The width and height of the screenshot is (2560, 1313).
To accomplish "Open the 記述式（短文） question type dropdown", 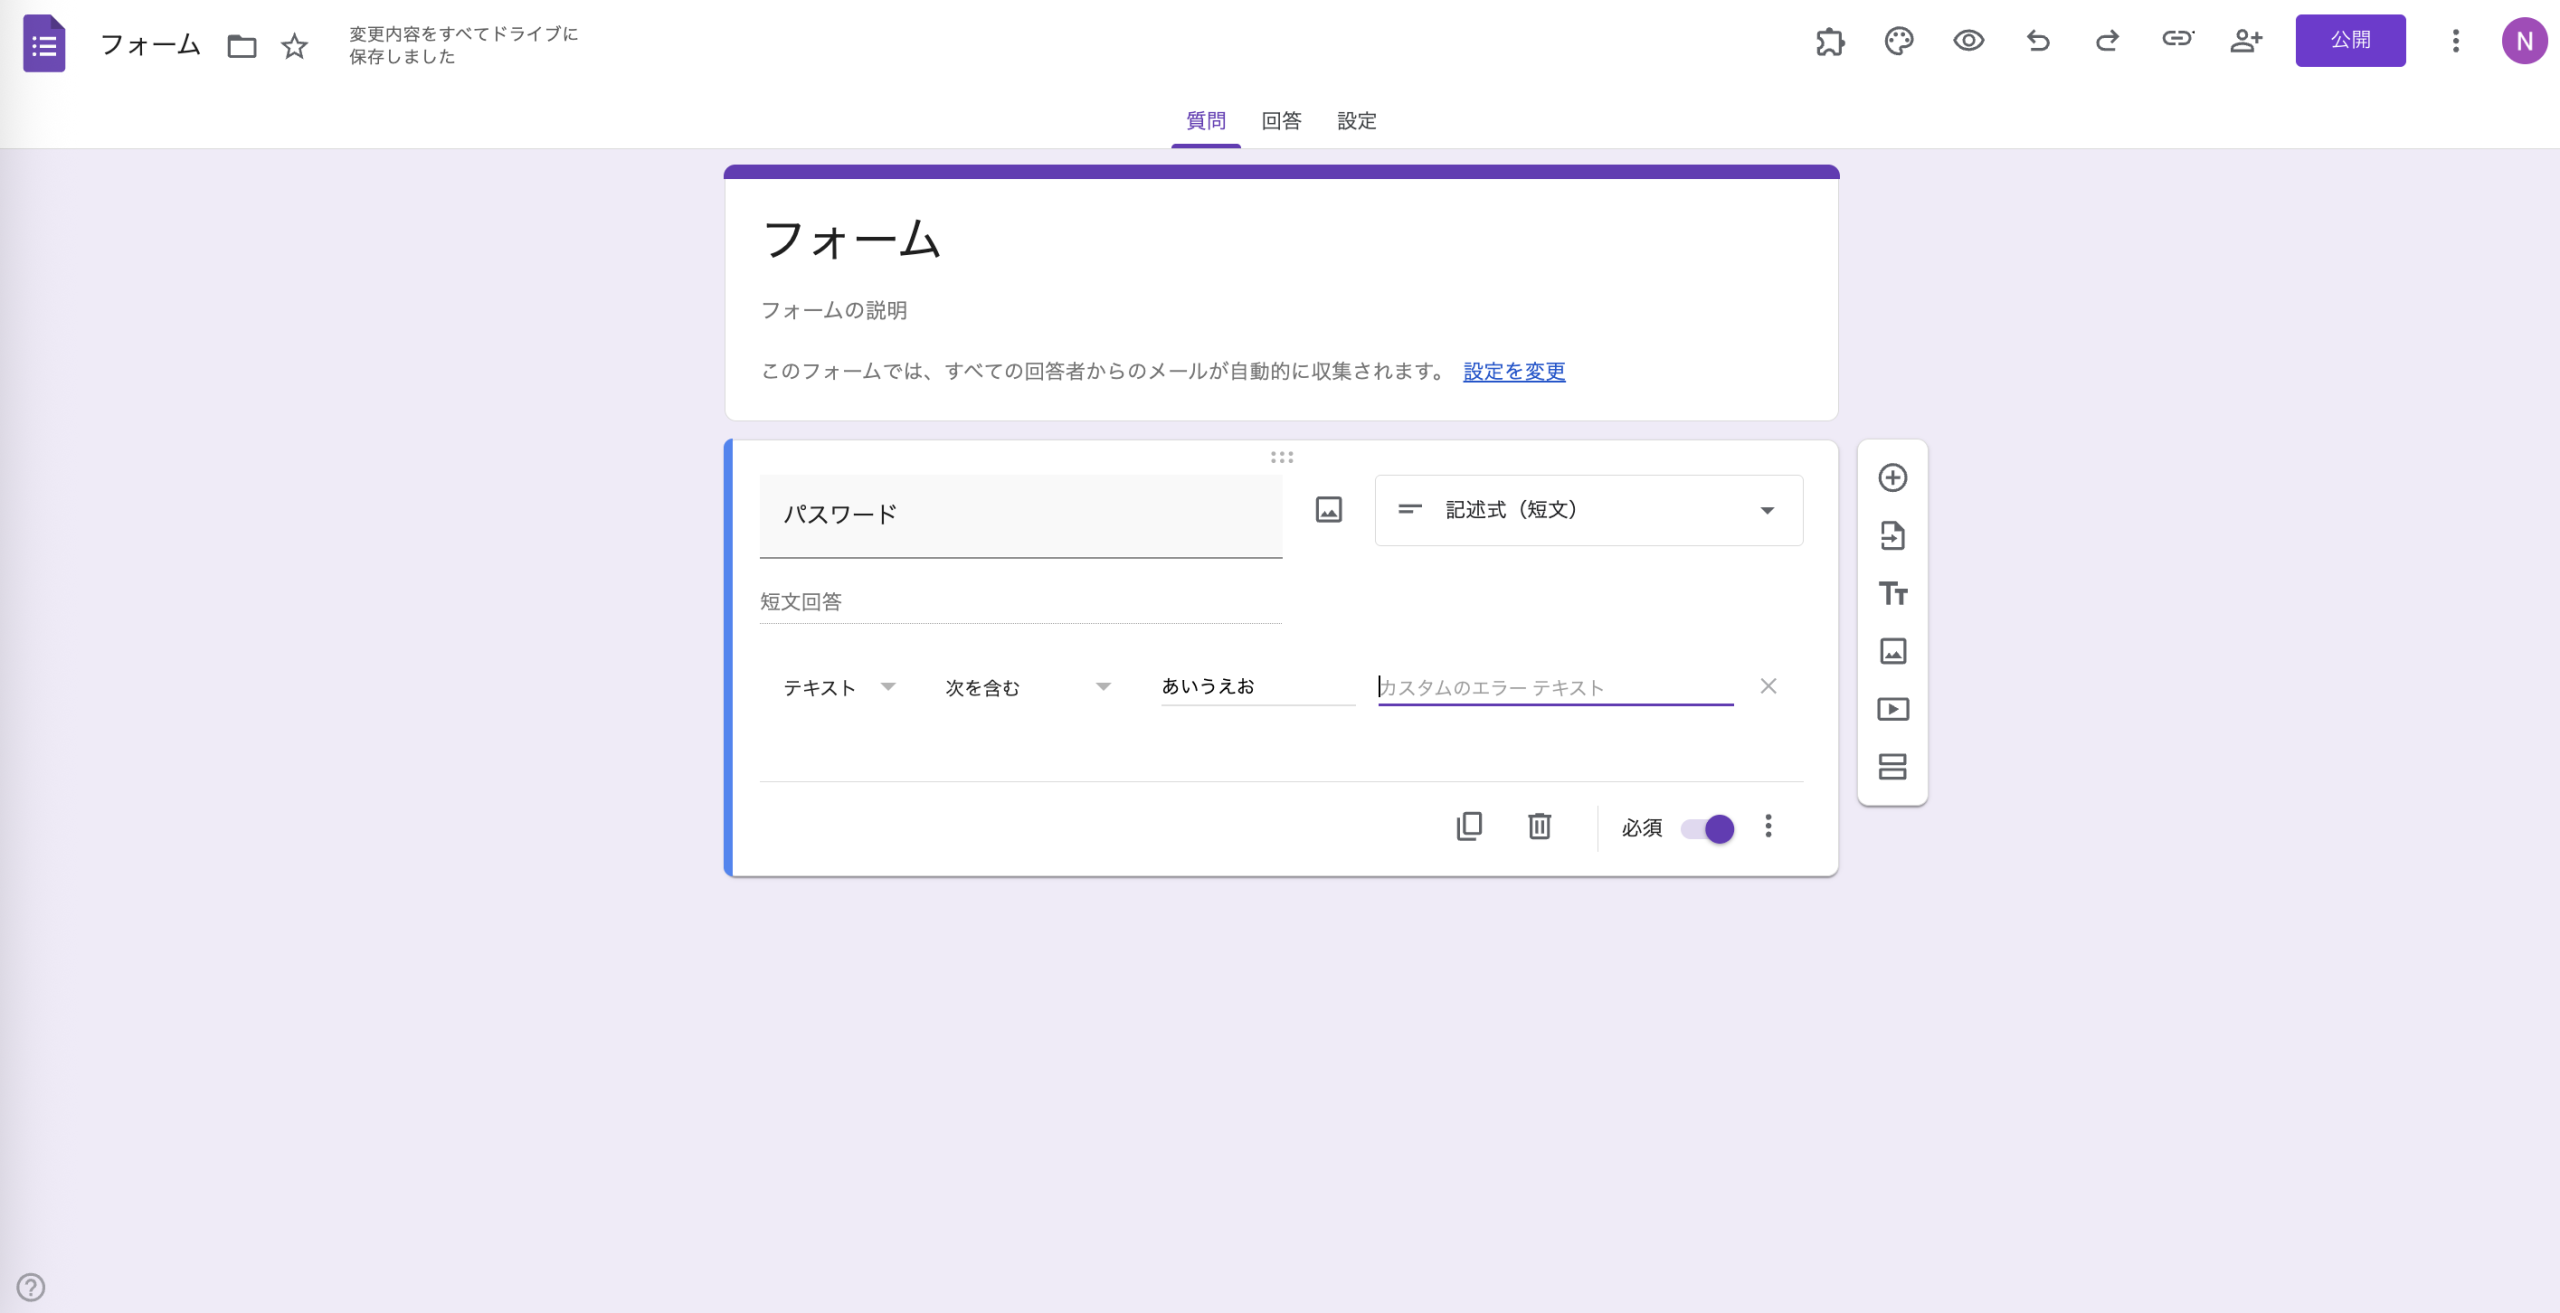I will point(1587,510).
